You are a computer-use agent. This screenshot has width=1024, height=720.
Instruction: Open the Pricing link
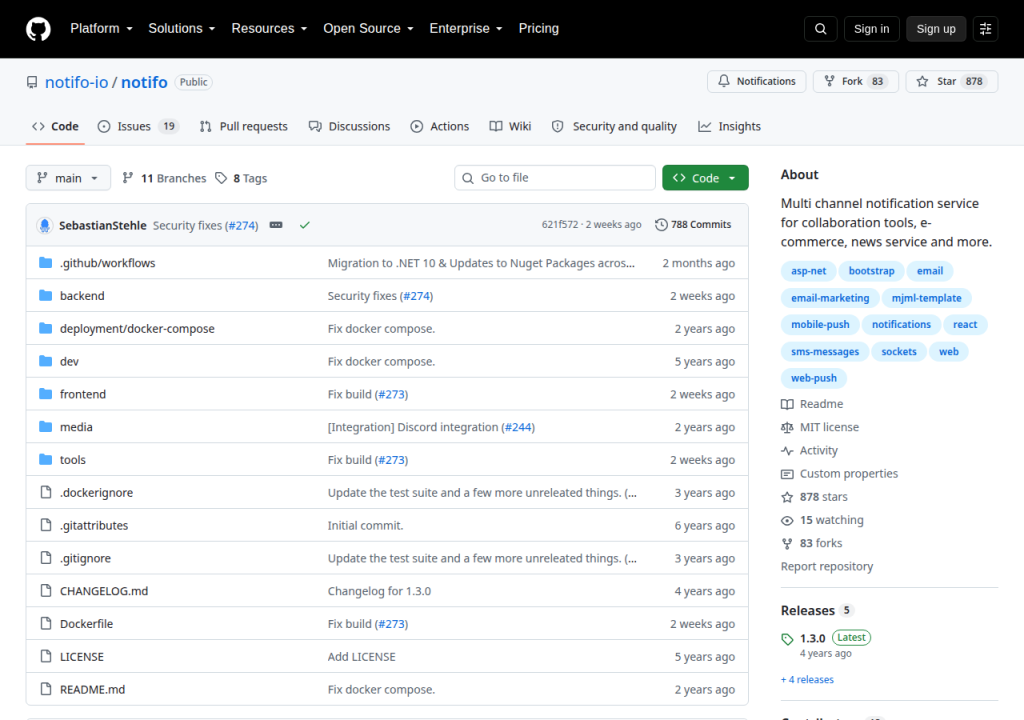pyautogui.click(x=538, y=29)
